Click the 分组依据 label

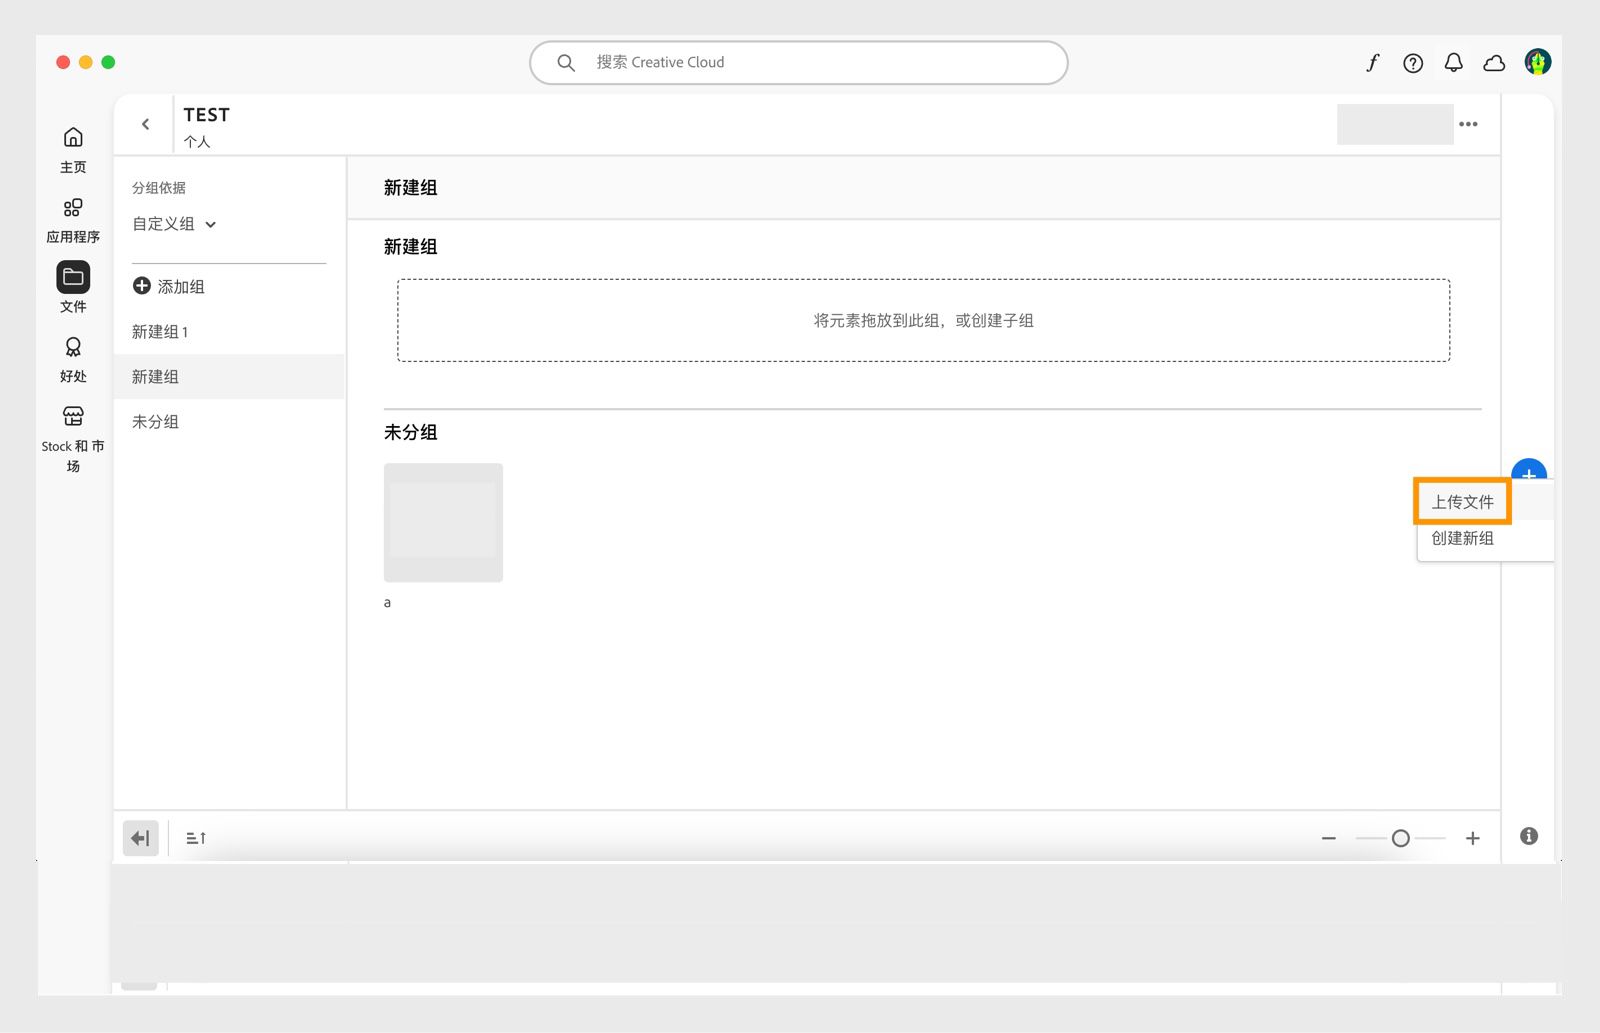point(159,188)
